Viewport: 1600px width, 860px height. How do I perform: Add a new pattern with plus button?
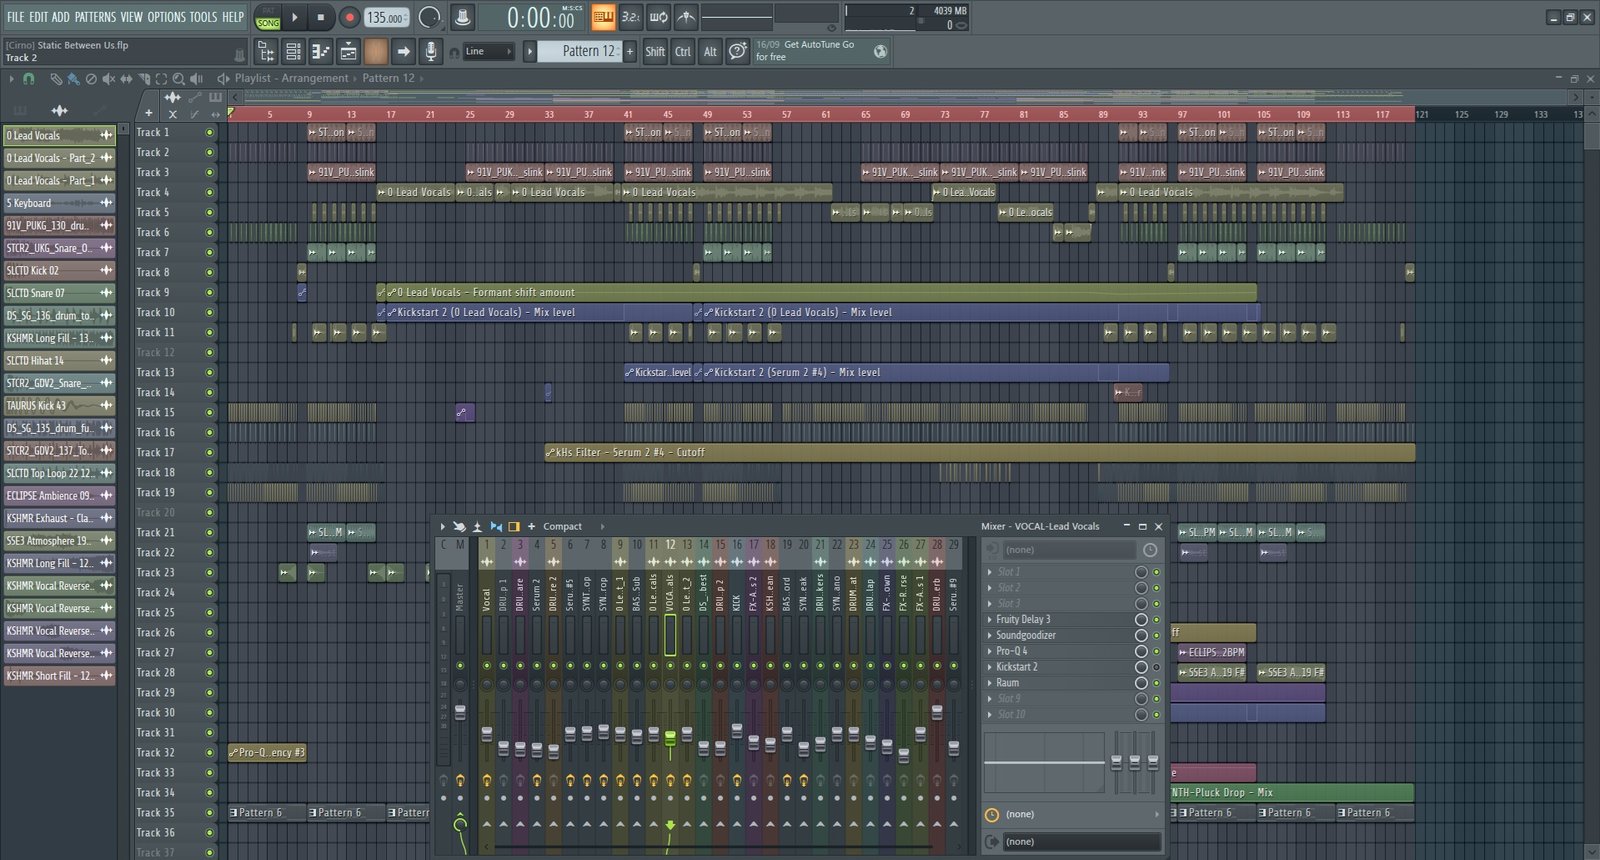630,51
